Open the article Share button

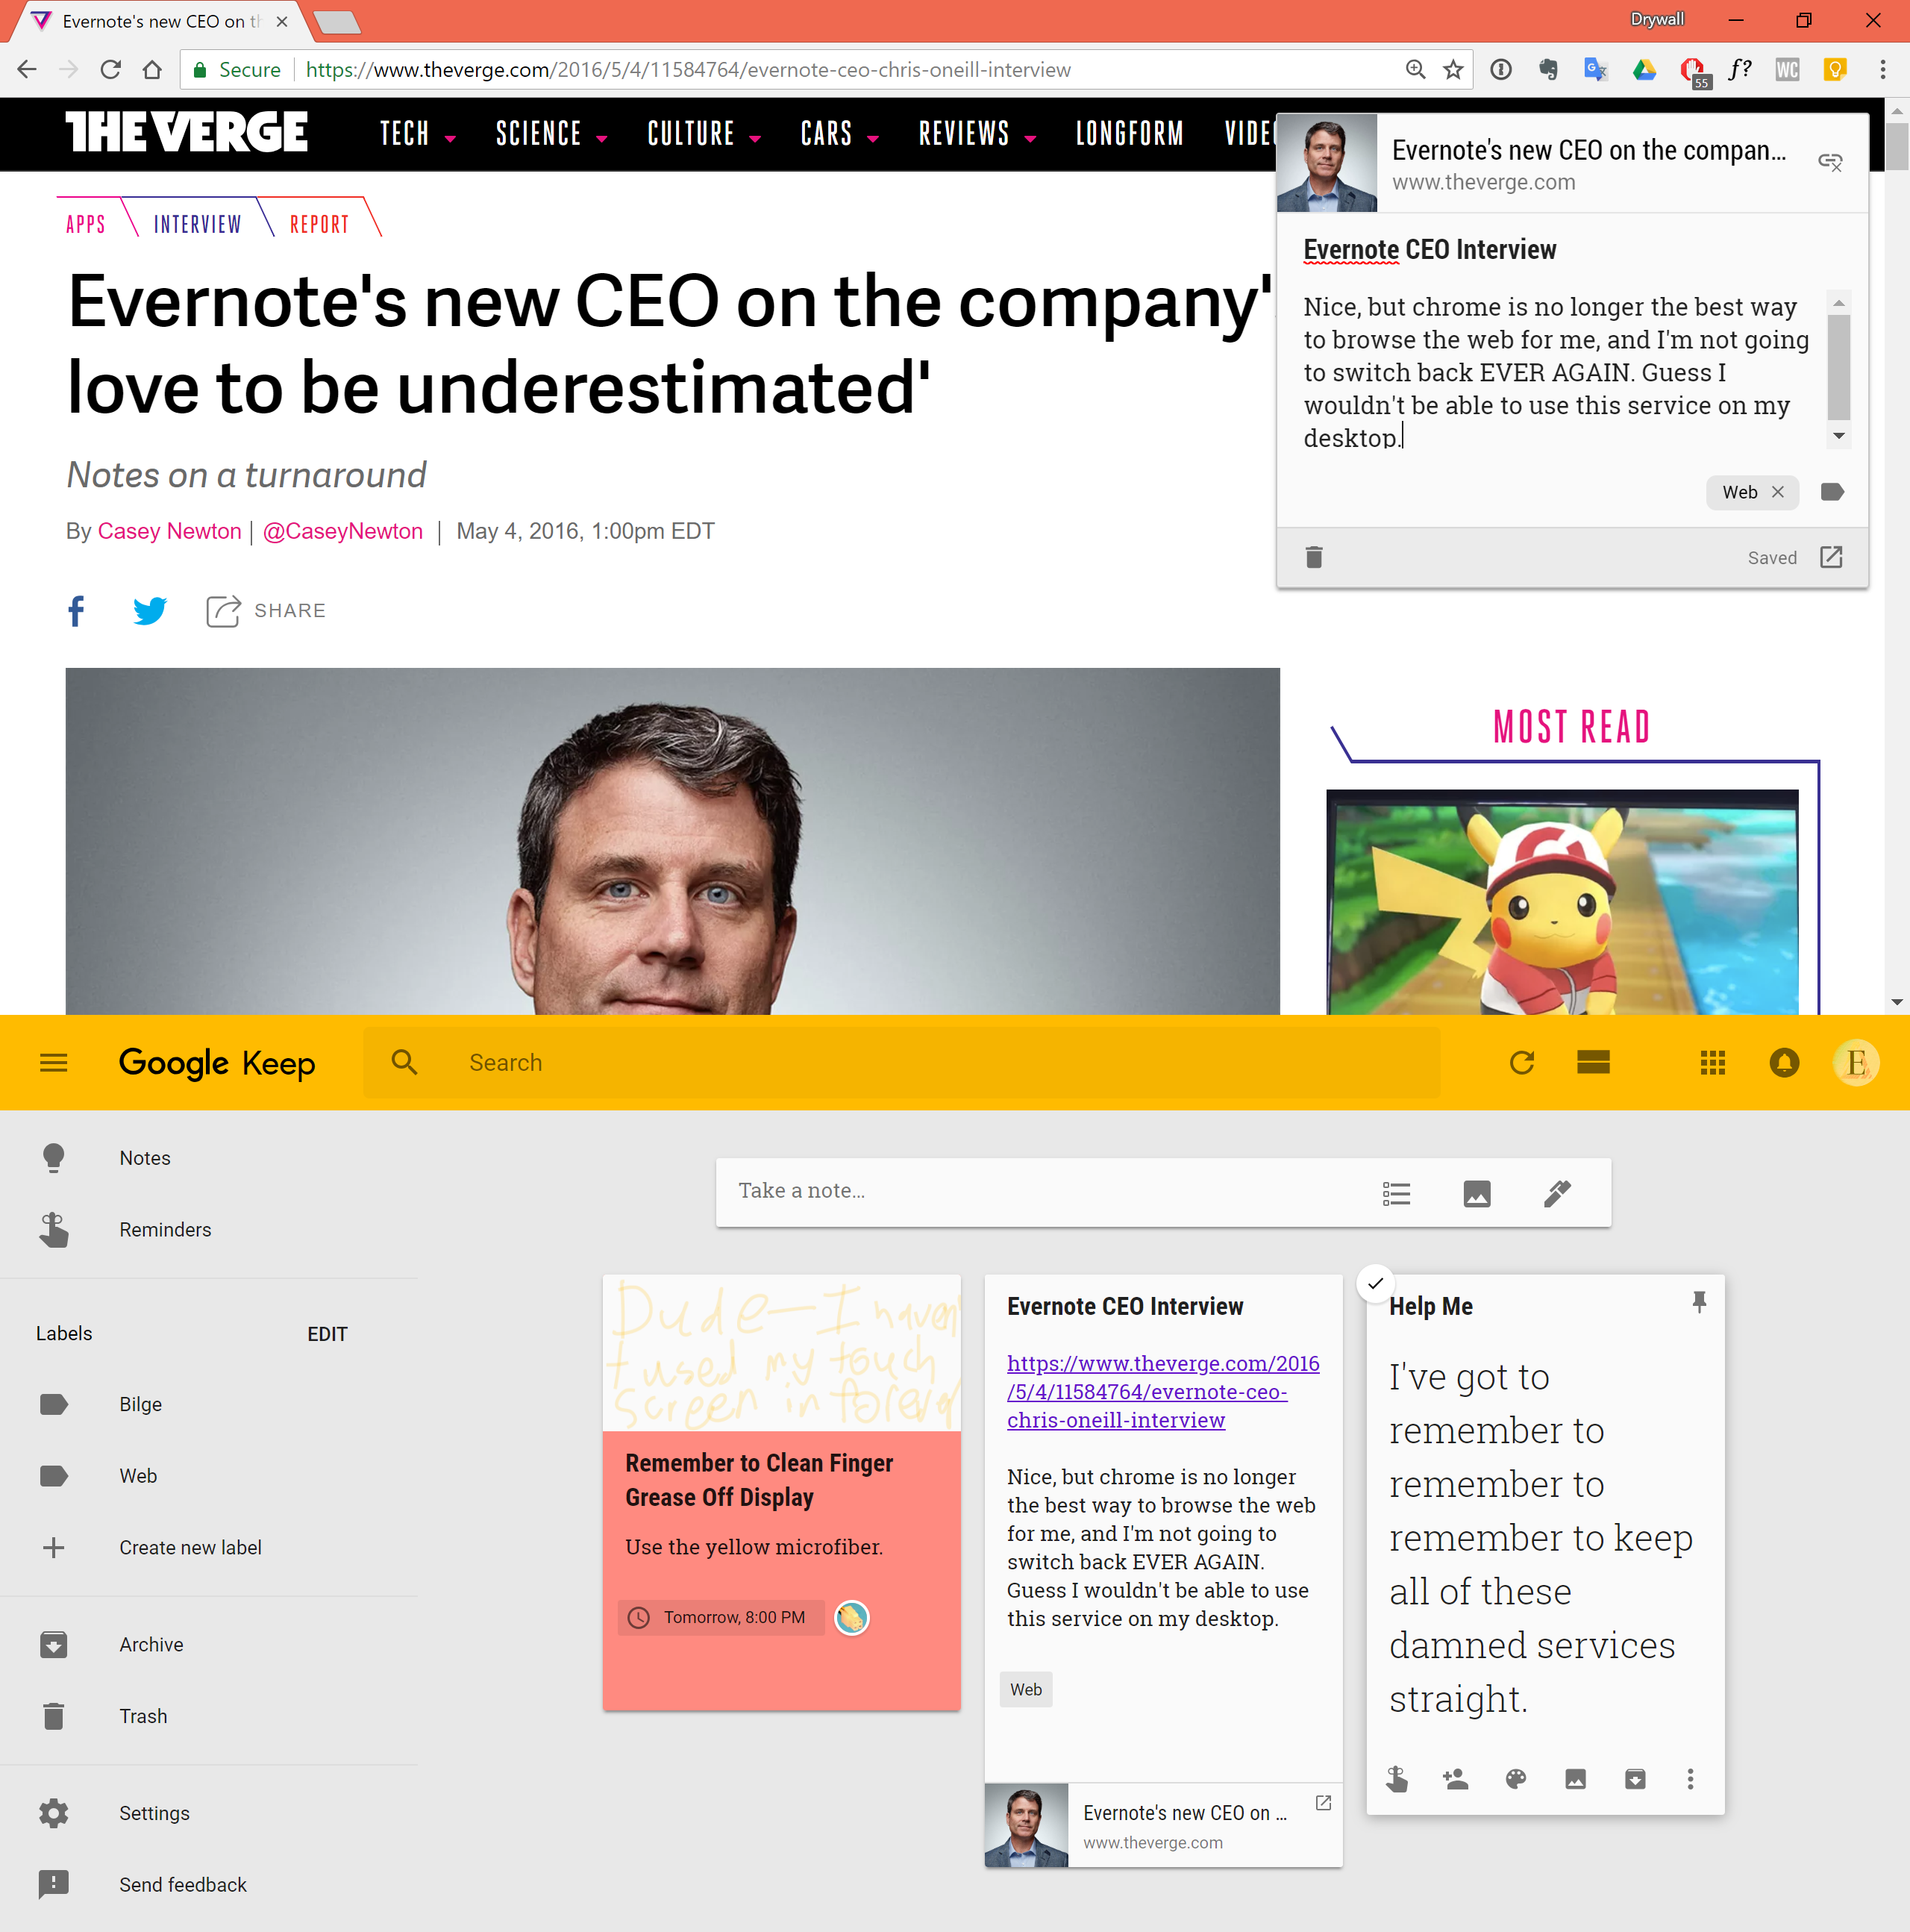tap(265, 611)
